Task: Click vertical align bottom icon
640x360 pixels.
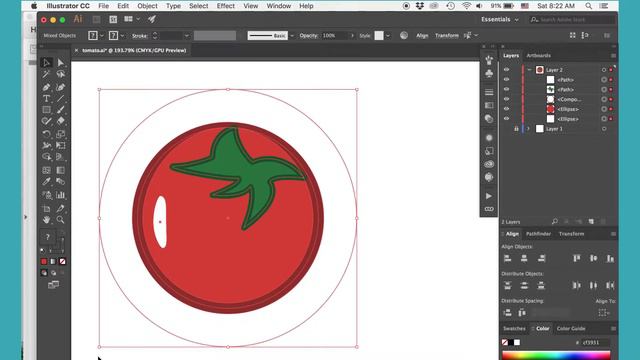Action: pos(610,258)
